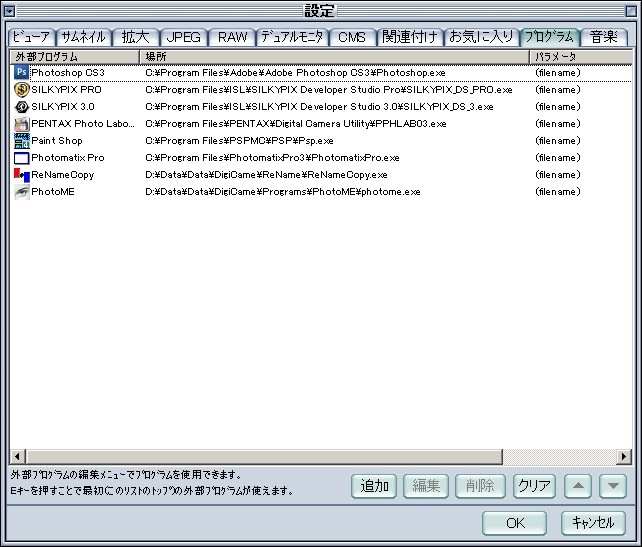Click the disabled 編集 button
This screenshot has height=547, width=642.
pos(426,486)
